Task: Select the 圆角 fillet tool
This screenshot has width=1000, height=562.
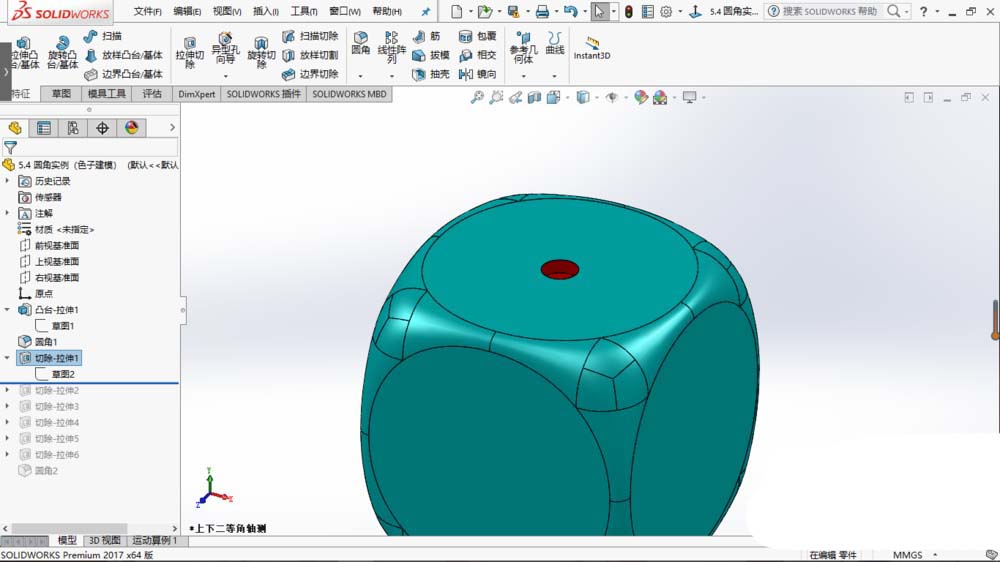Action: [x=360, y=43]
